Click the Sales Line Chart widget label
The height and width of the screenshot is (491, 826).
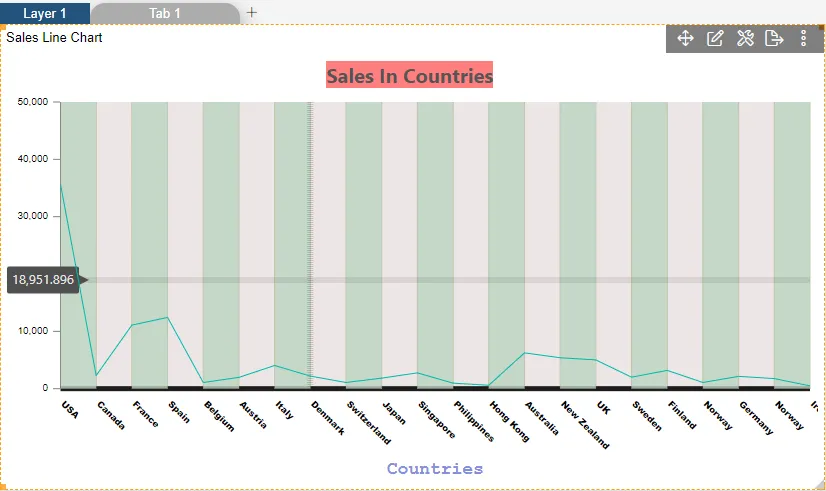coord(54,37)
